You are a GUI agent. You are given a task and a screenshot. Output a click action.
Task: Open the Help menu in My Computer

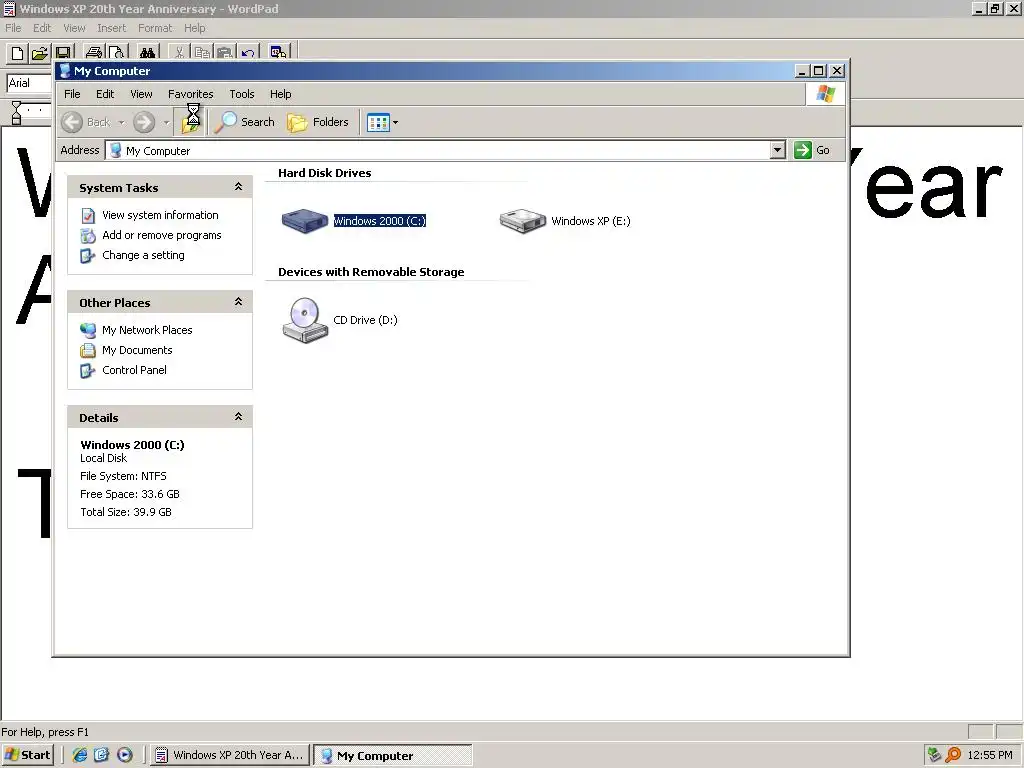[281, 94]
